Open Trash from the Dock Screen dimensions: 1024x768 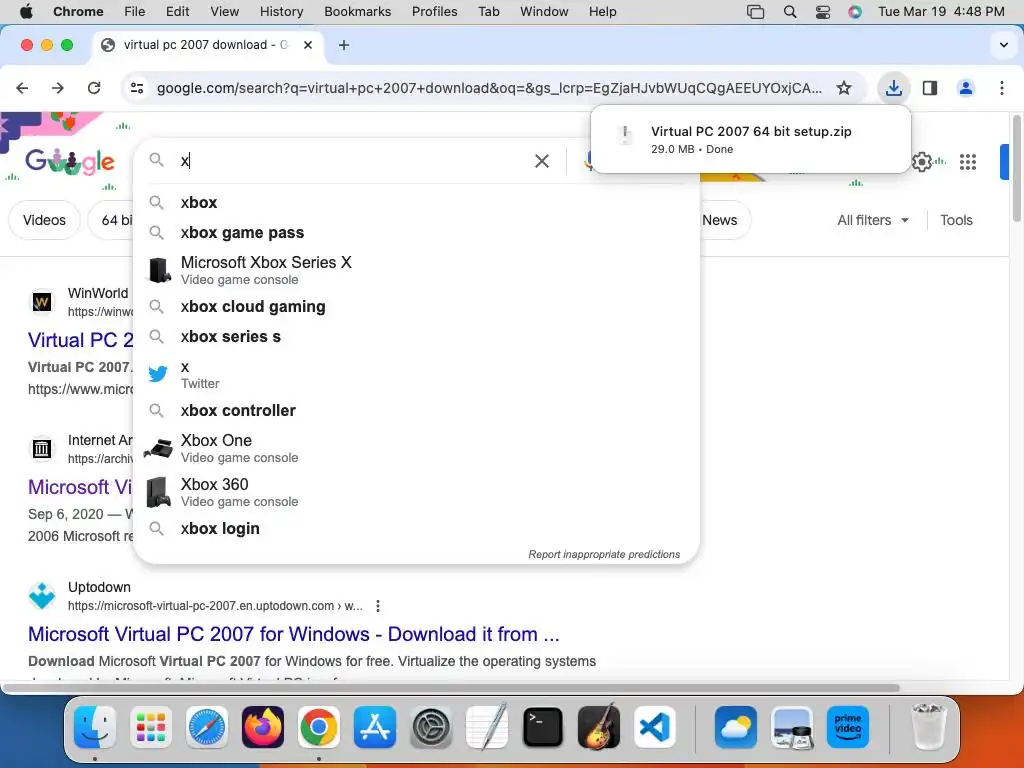click(x=928, y=726)
